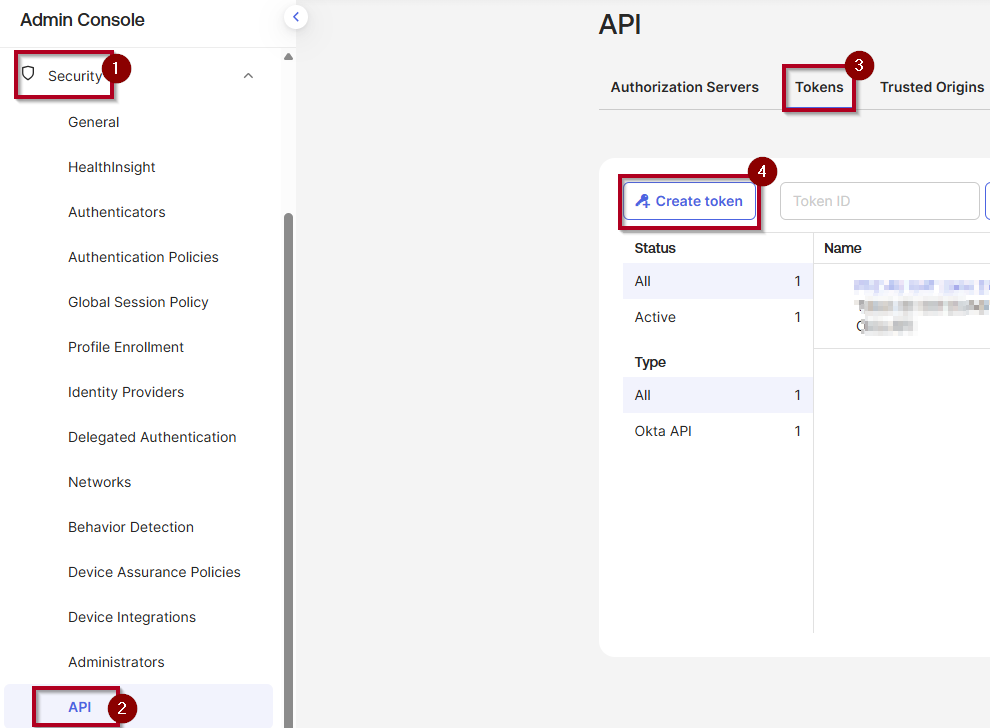Open the Trusted Origins tab
Screen dimensions: 990x728
(931, 87)
